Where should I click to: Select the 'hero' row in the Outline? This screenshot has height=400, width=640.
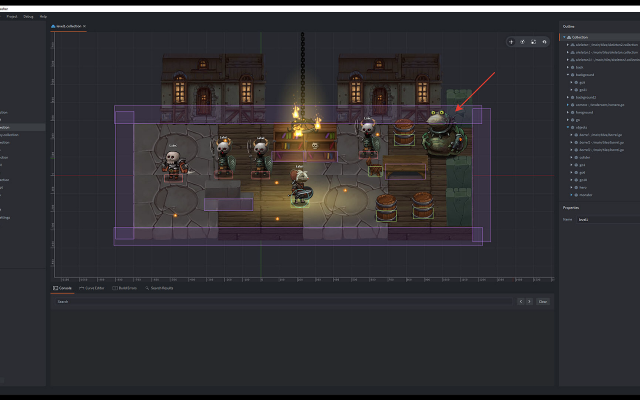click(600, 187)
